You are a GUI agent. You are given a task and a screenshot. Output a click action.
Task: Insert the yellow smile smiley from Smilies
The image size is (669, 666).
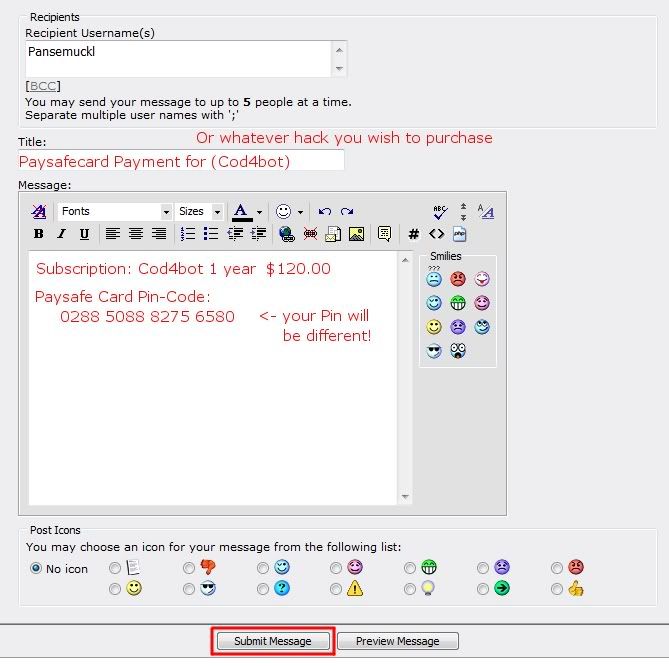(434, 327)
